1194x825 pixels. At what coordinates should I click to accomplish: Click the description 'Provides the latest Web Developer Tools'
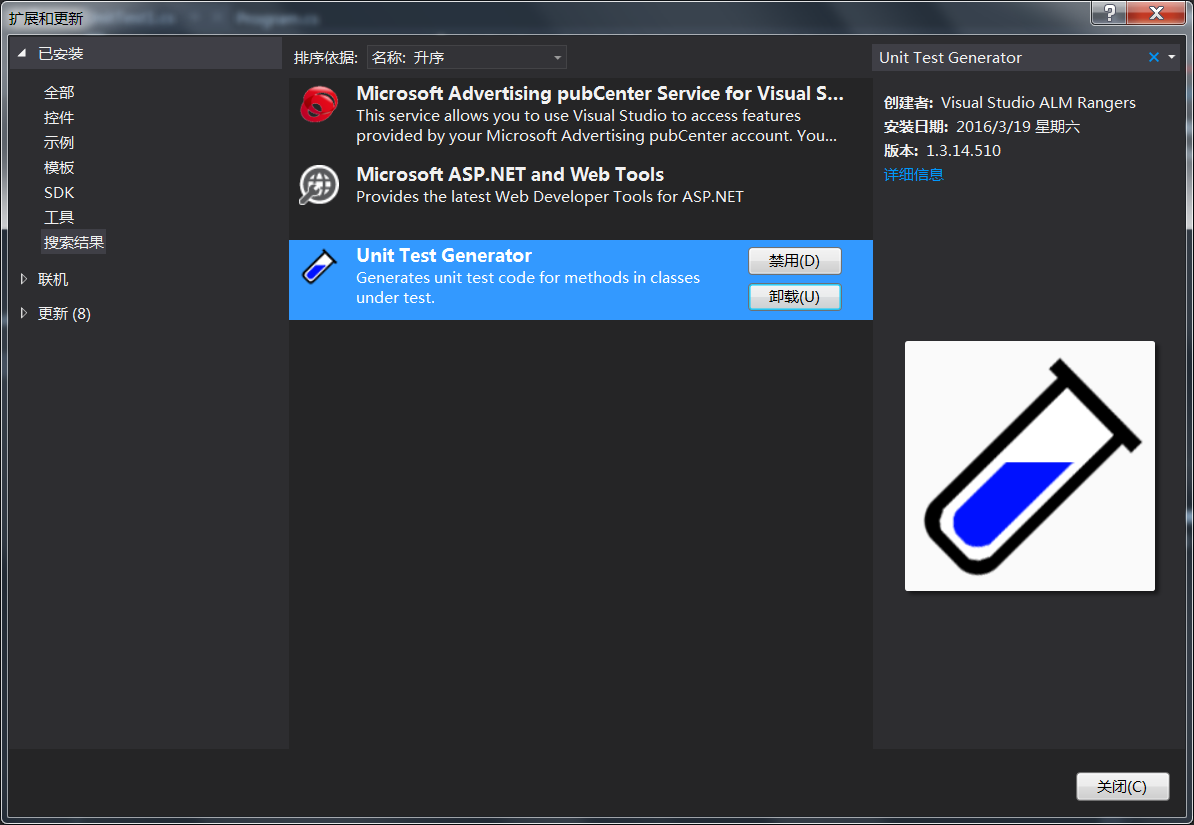(x=549, y=197)
